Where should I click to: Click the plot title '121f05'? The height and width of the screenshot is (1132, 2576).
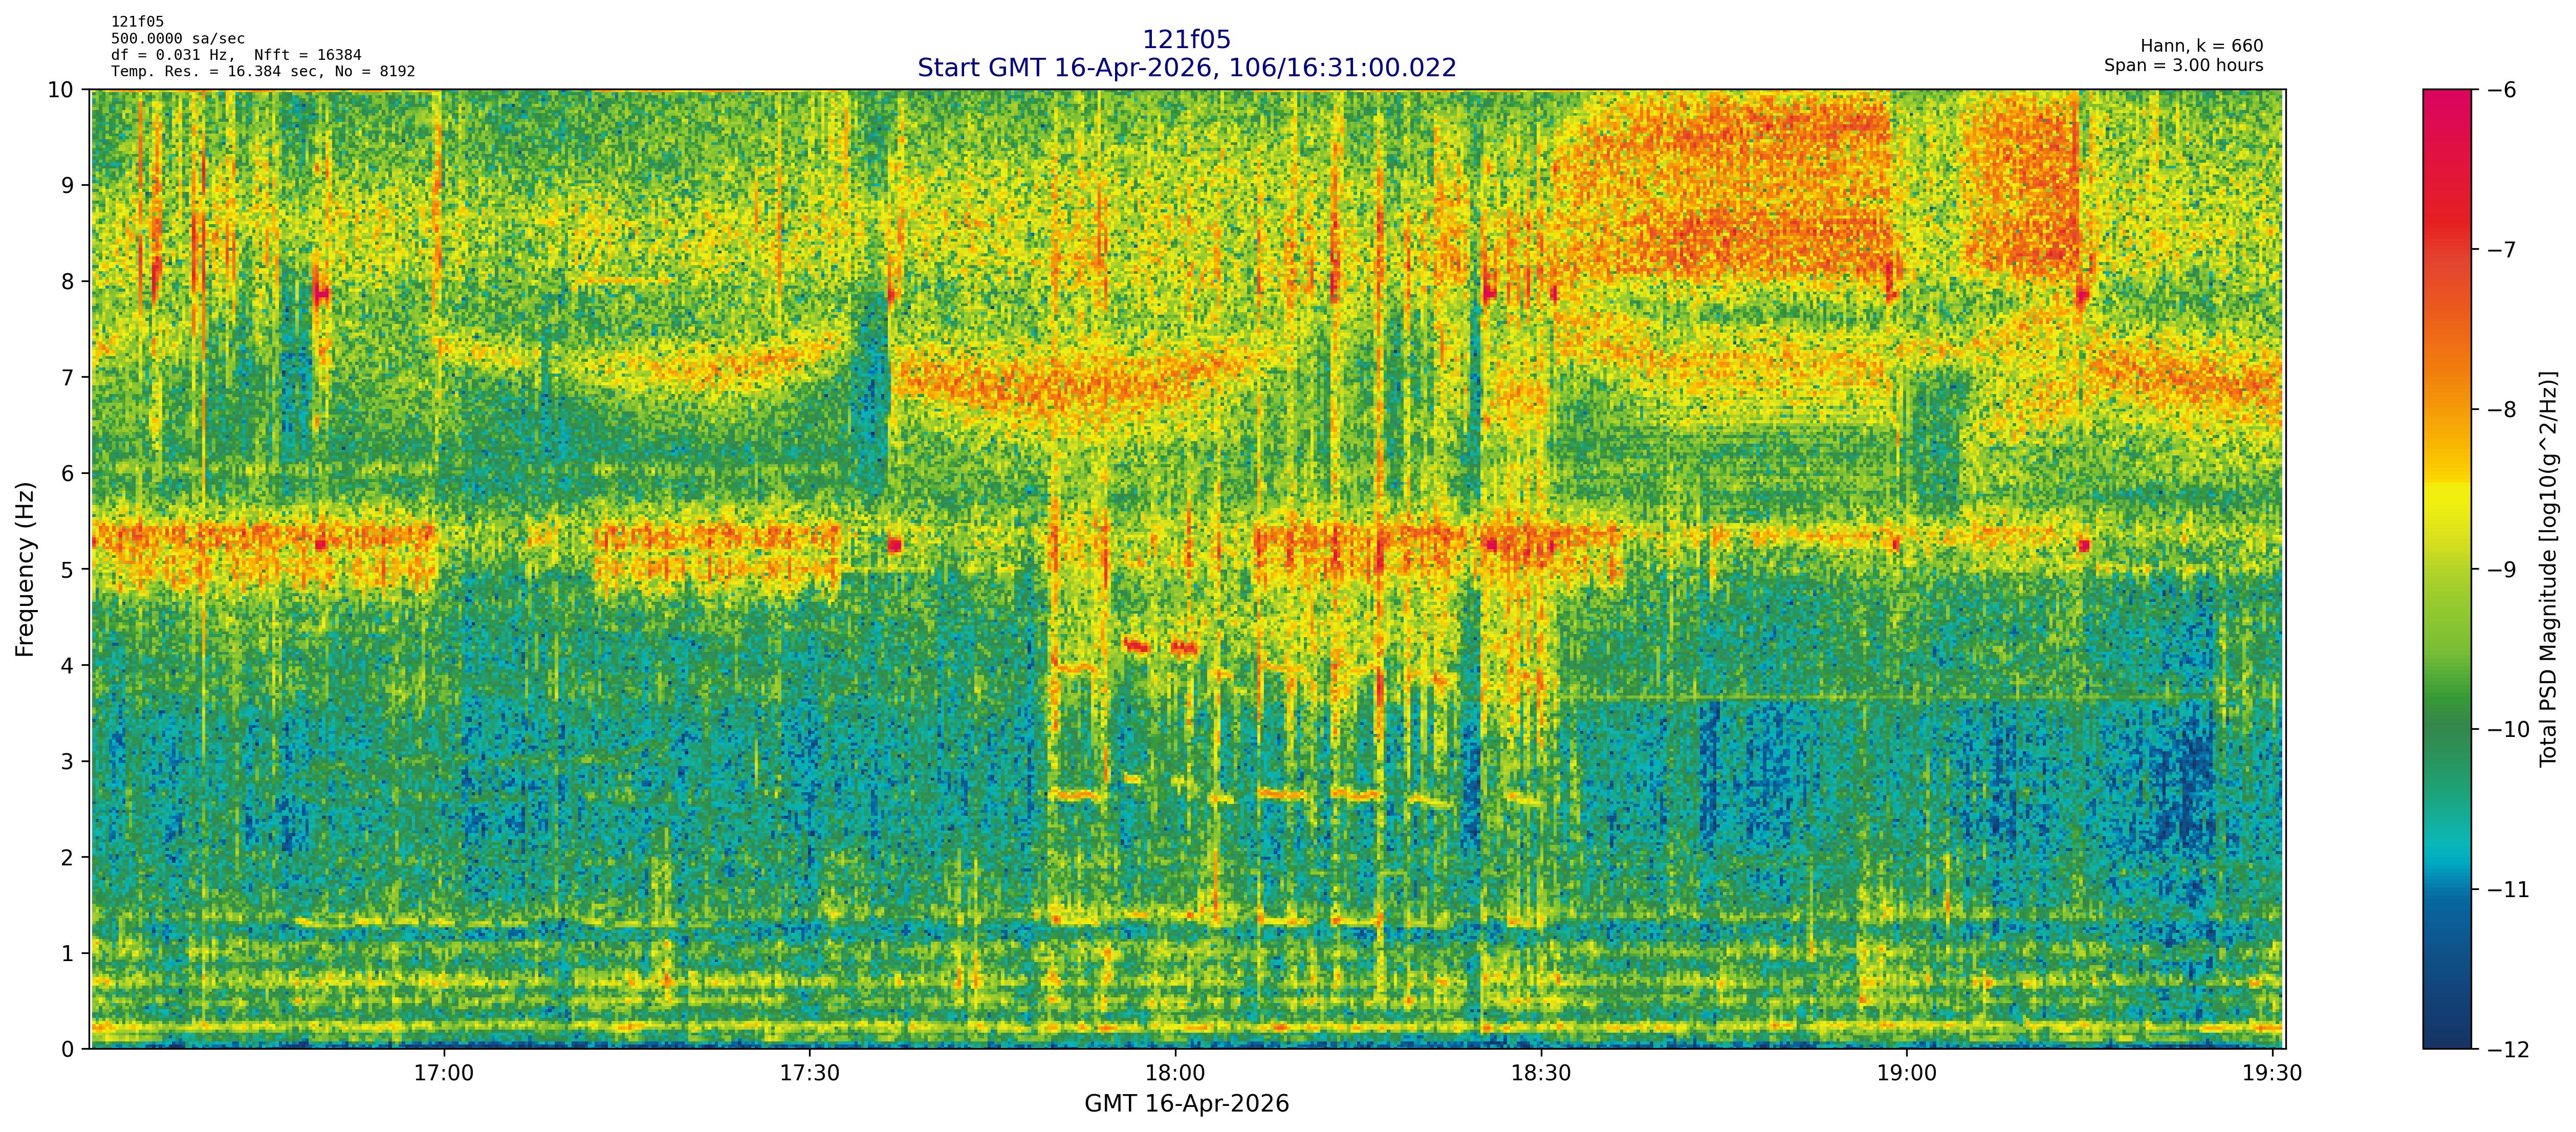(x=1186, y=39)
